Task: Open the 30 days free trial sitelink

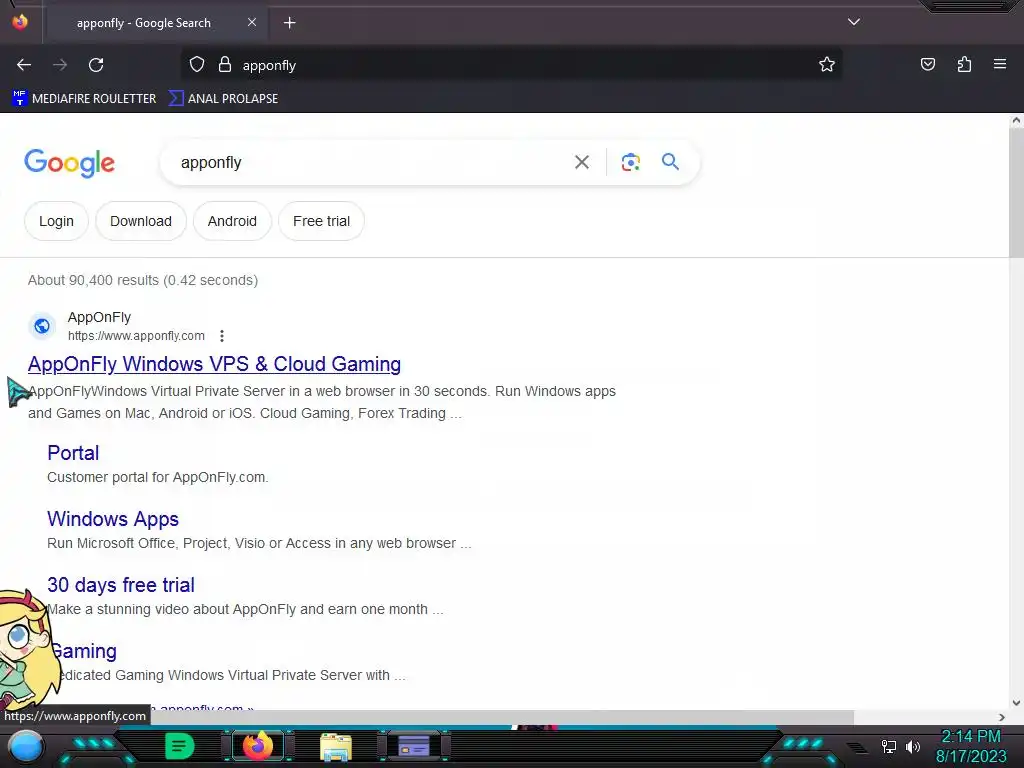Action: tap(121, 585)
